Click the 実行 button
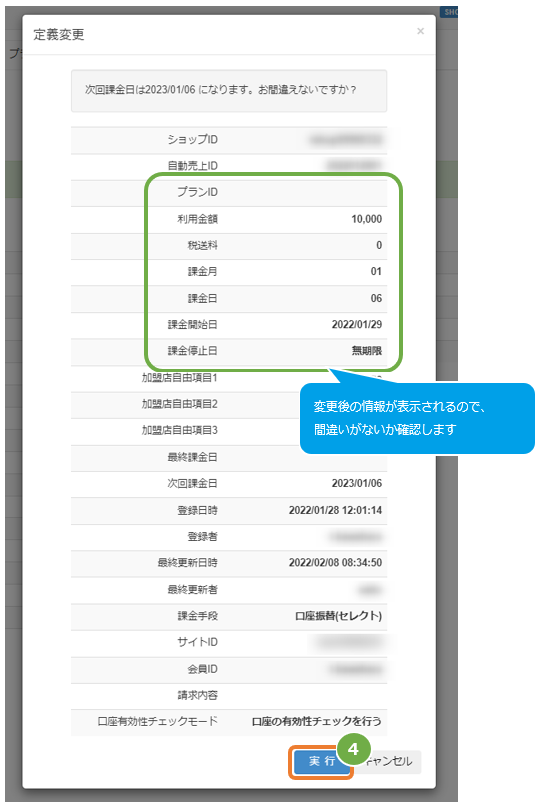 pyautogui.click(x=322, y=762)
